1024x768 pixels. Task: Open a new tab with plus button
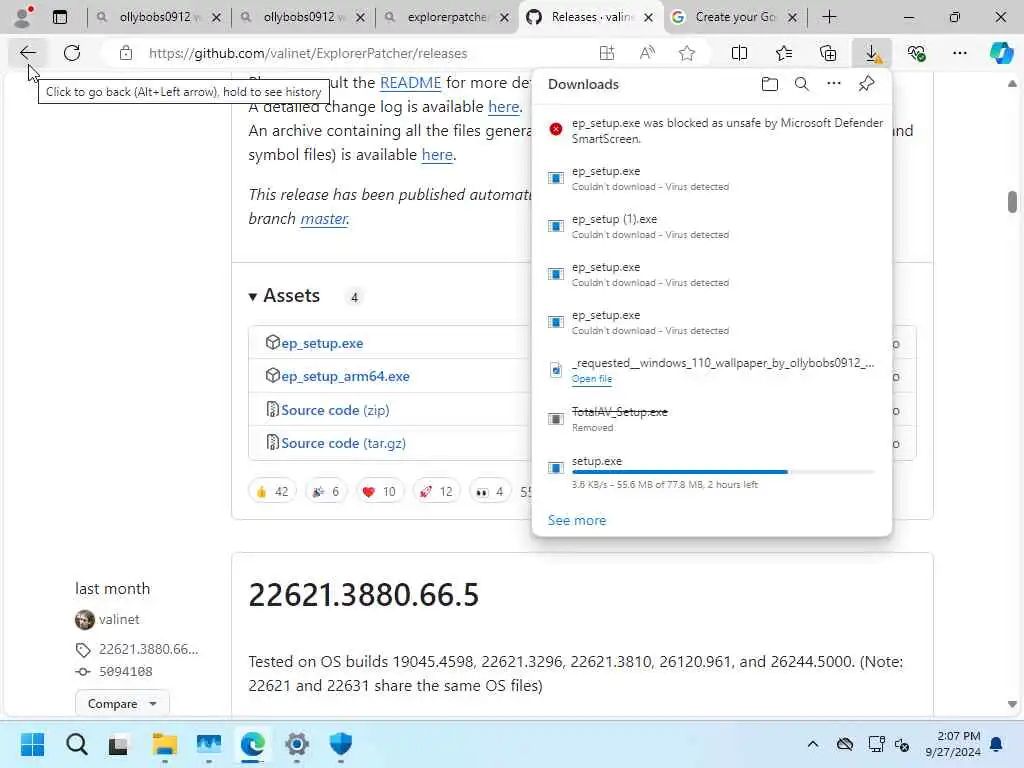829,17
